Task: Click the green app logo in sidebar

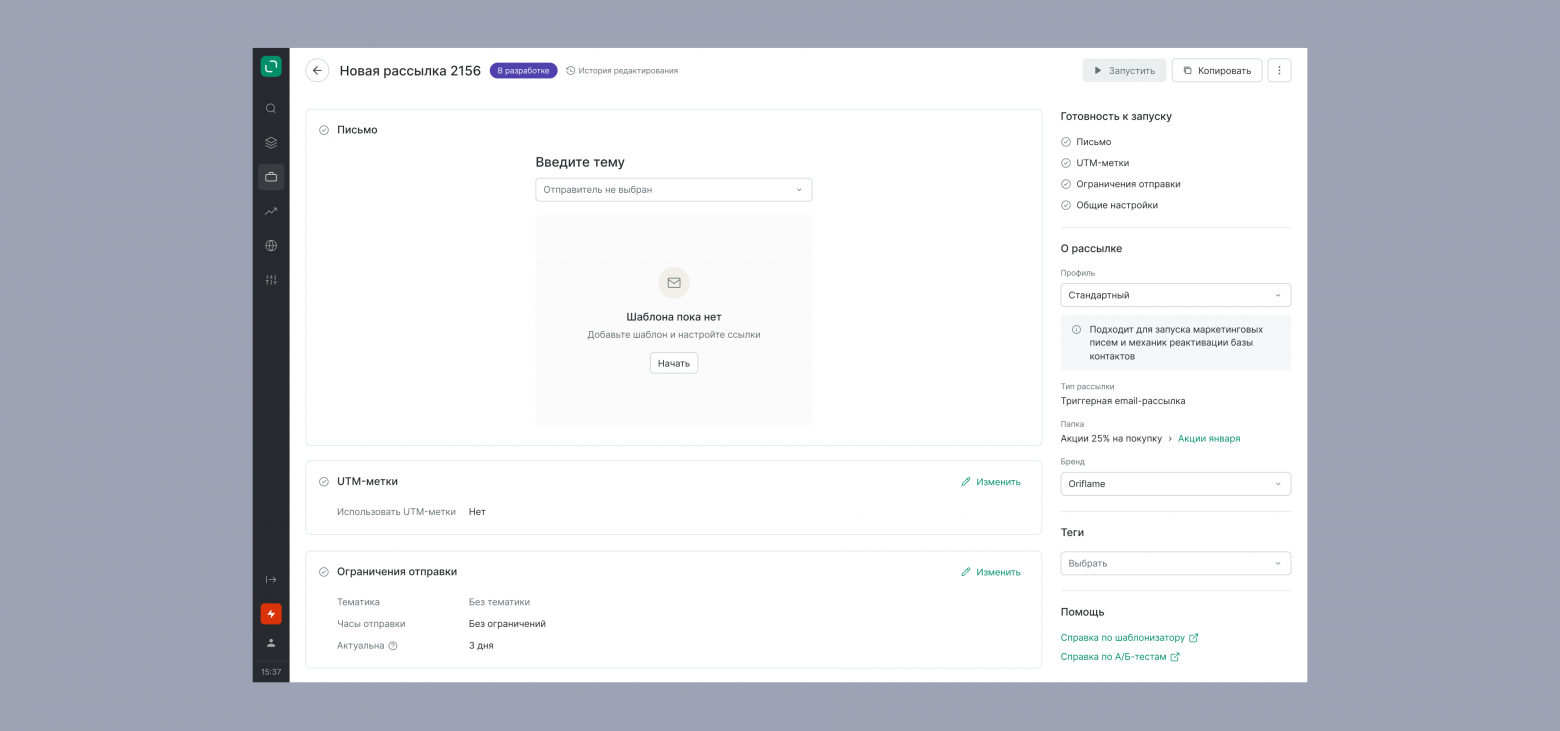Action: coord(271,67)
